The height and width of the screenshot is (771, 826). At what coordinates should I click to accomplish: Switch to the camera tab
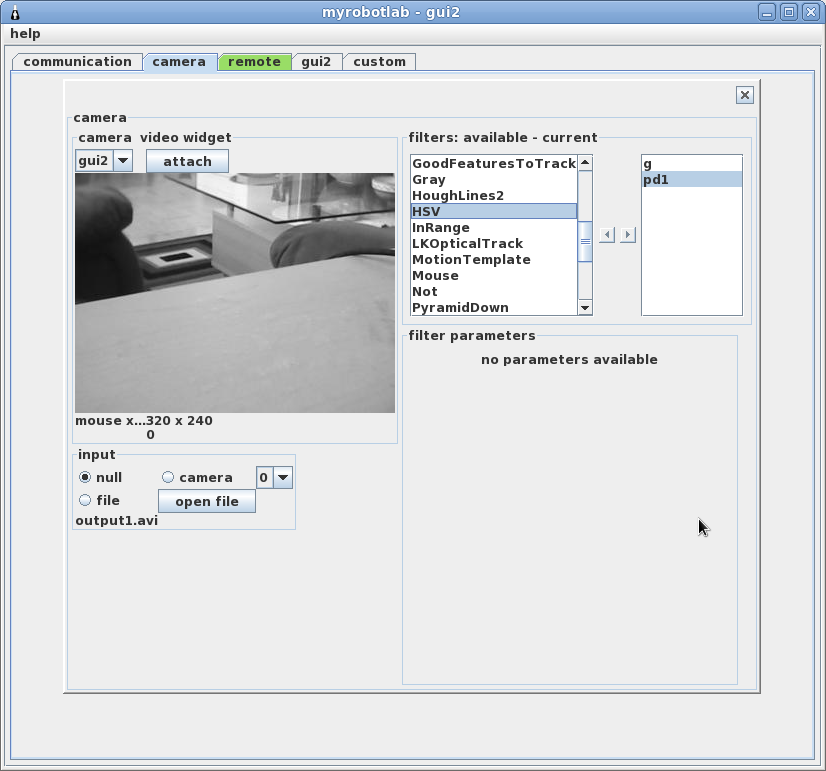179,62
